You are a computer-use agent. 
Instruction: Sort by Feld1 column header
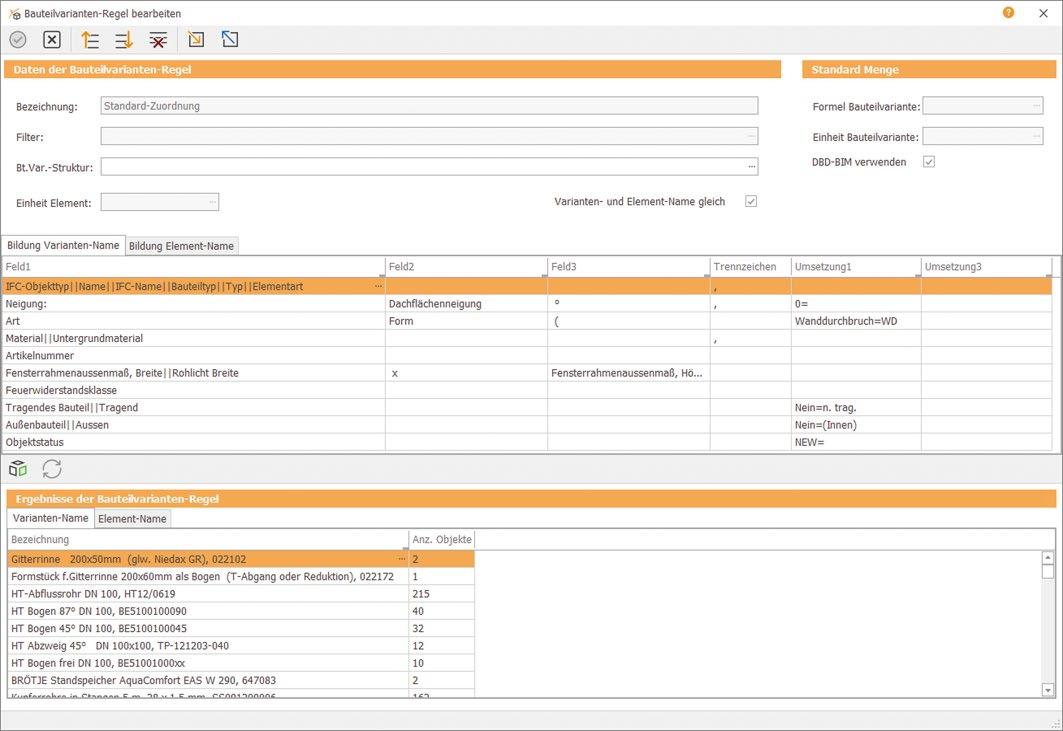click(194, 267)
